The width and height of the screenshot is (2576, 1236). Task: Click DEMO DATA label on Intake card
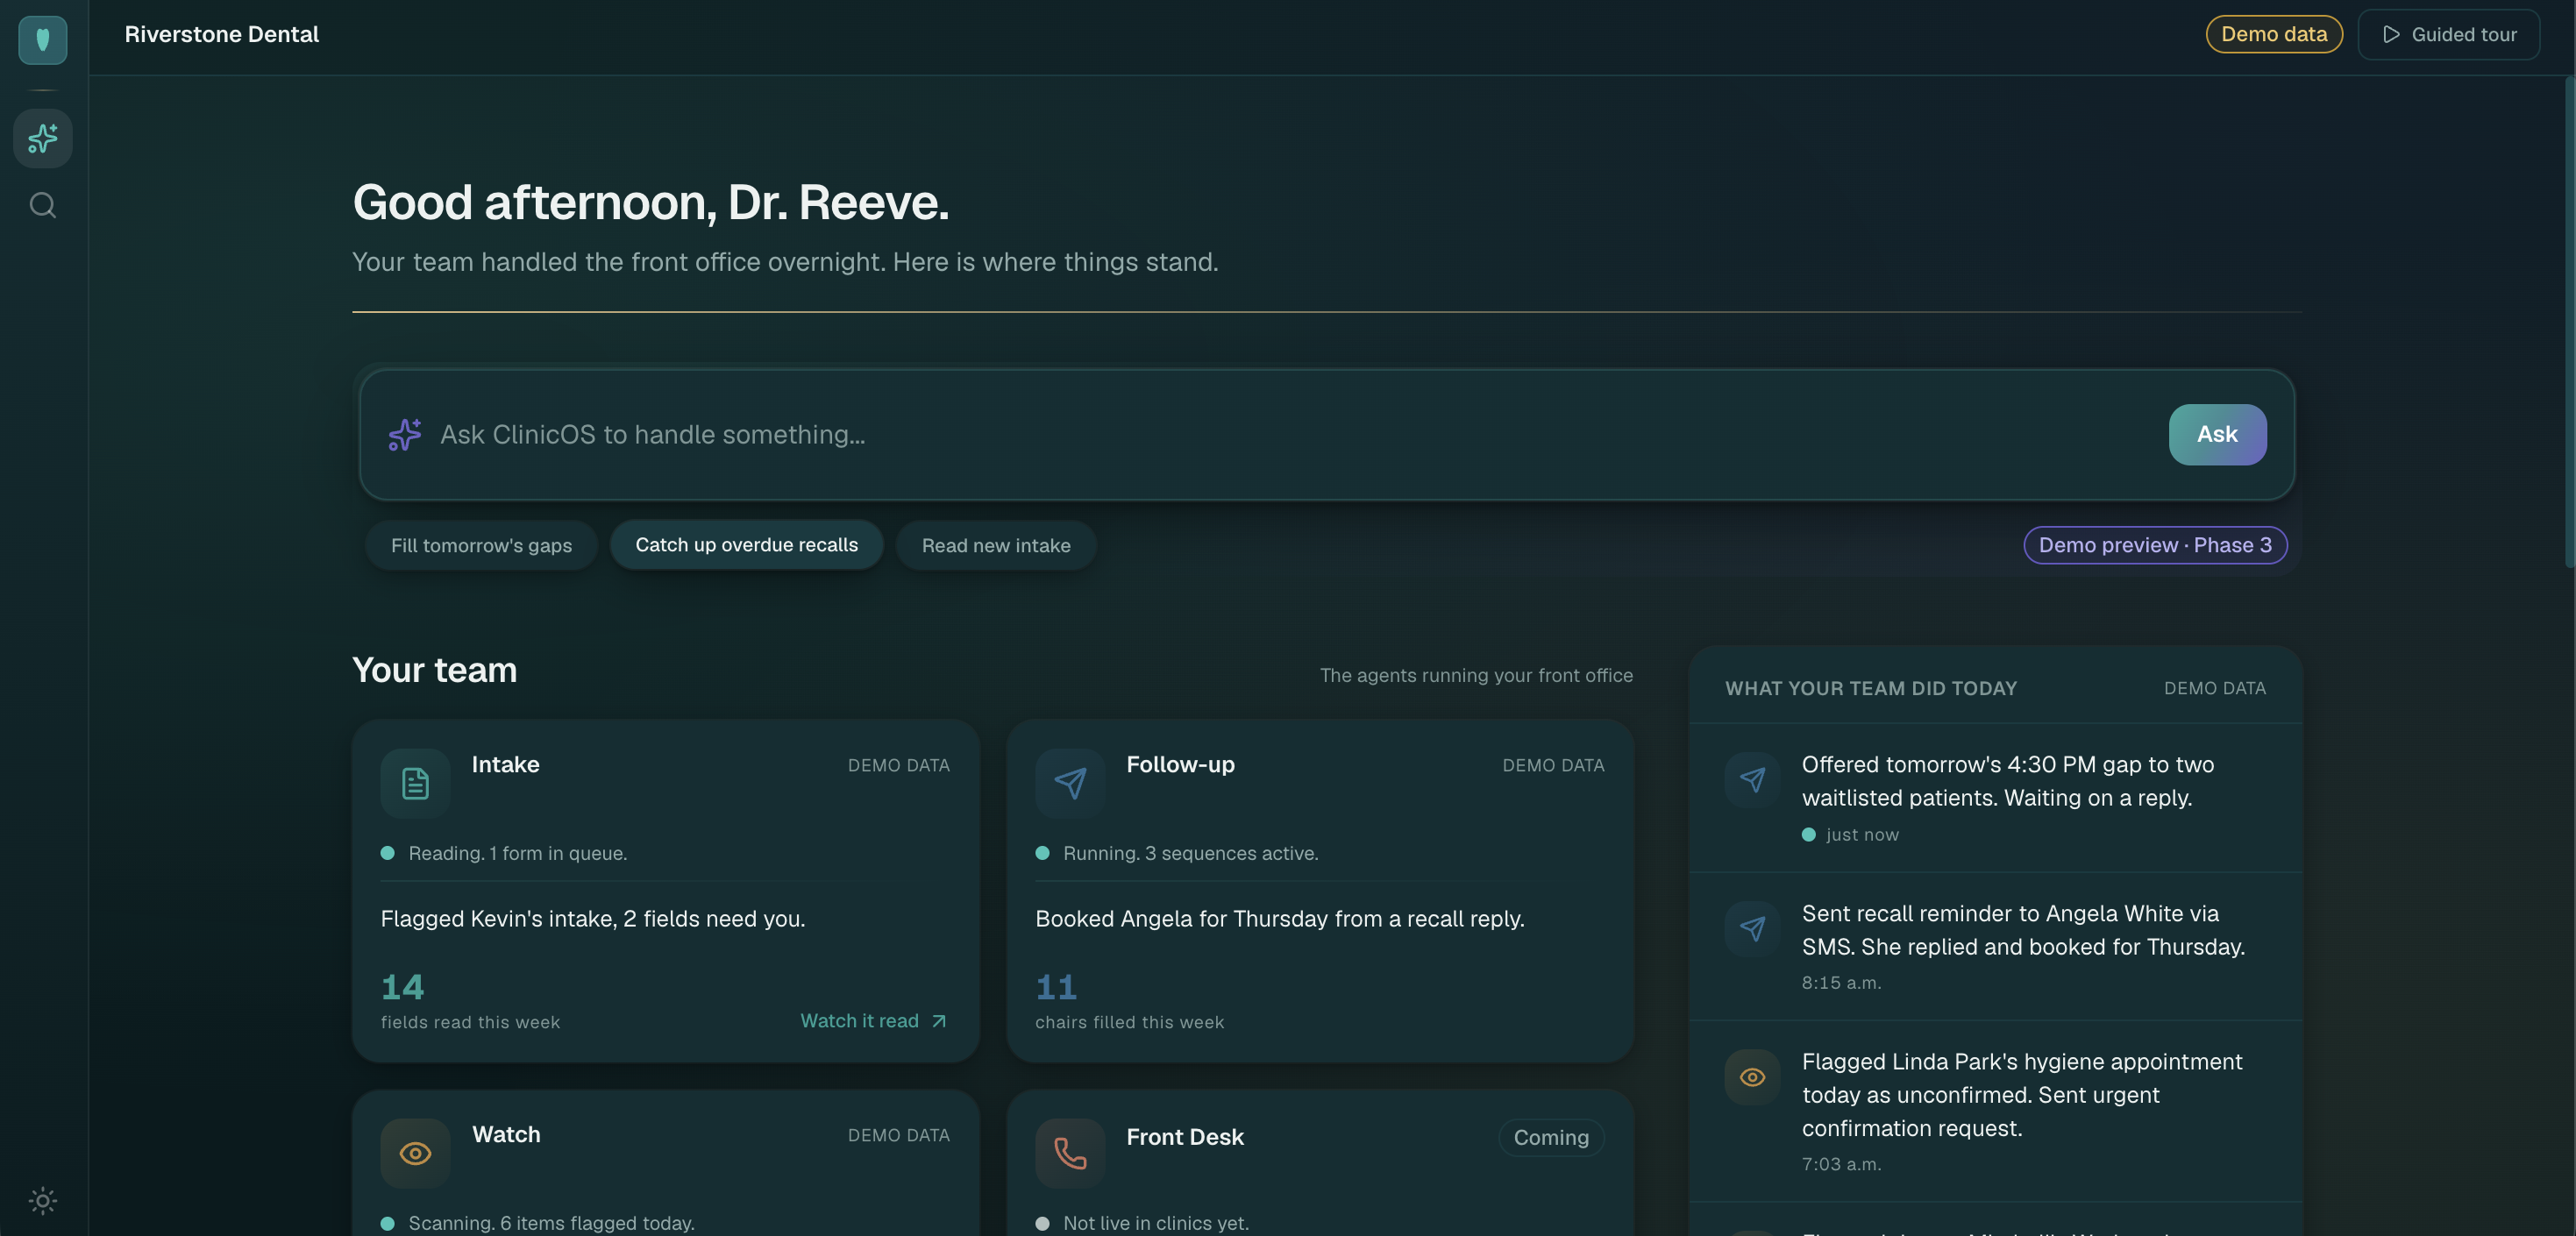(898, 765)
